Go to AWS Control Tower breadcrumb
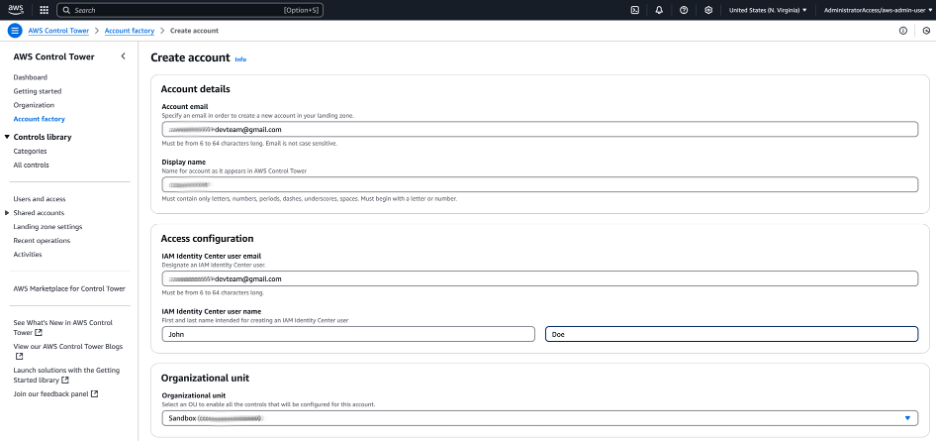Screen dimensions: 936x442 (x=58, y=30)
